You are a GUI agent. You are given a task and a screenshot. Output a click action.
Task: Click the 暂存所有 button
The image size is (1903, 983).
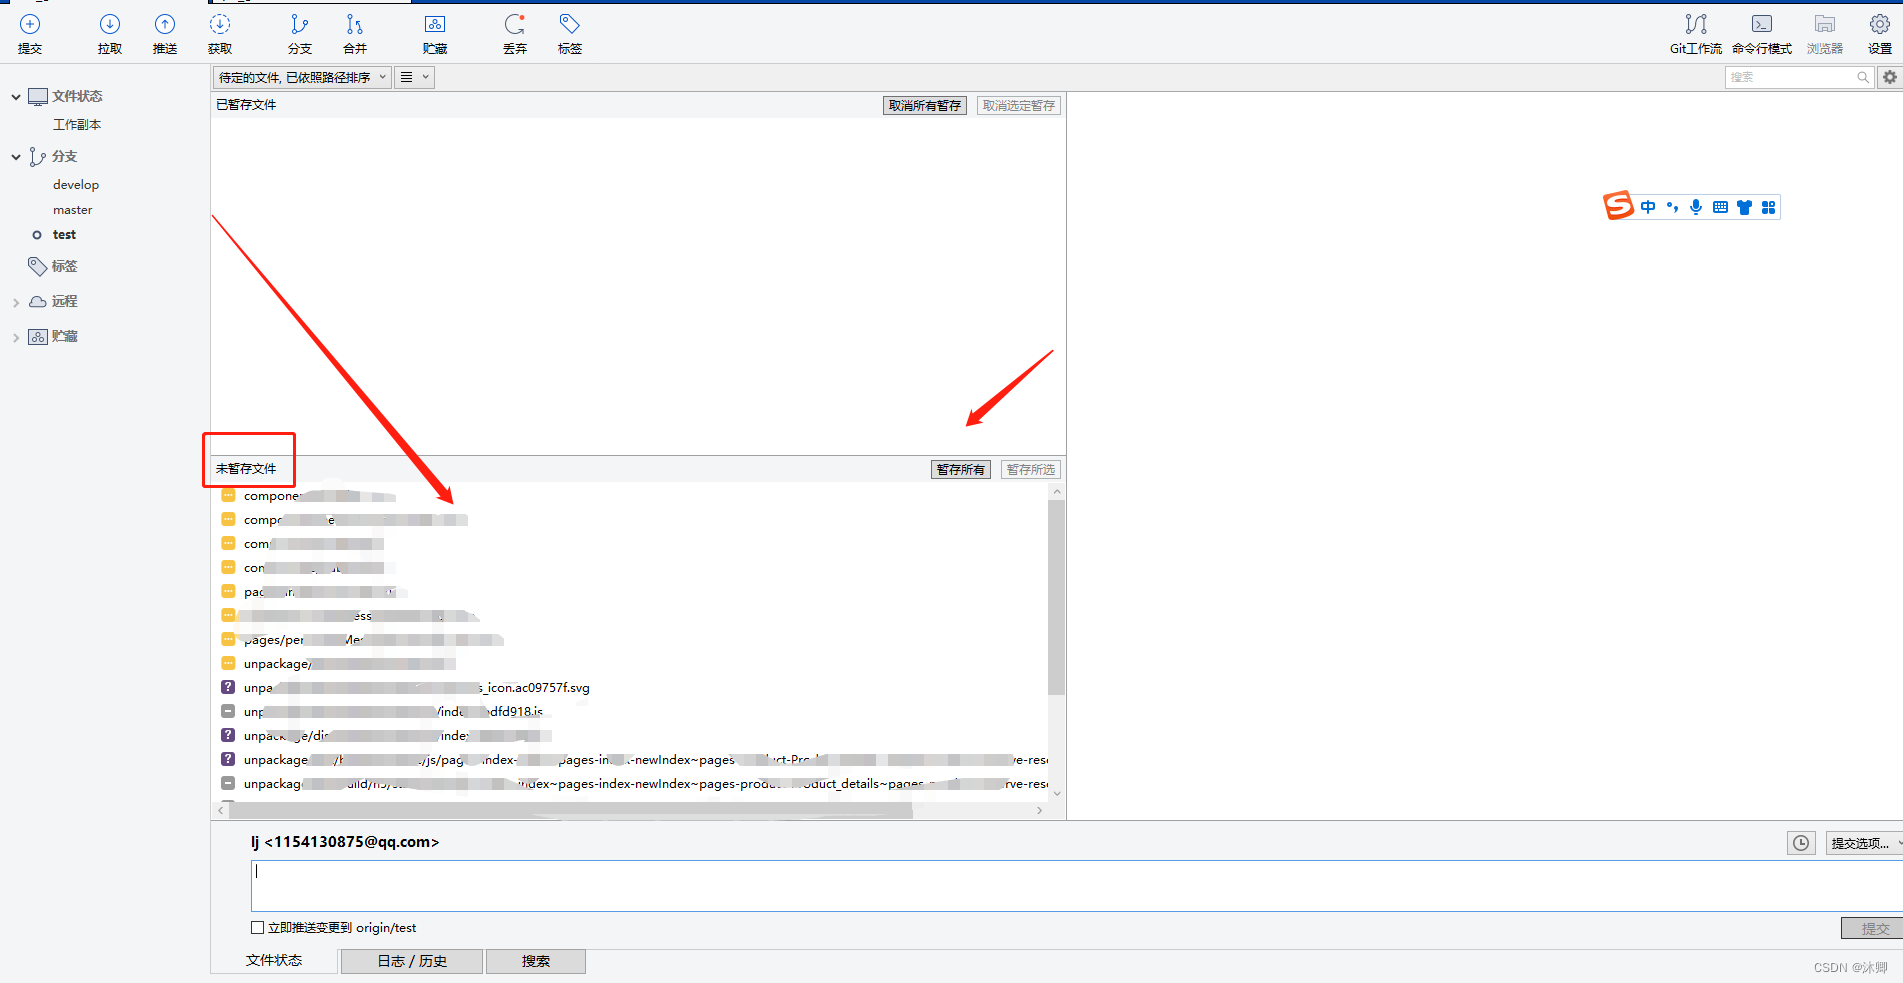[x=959, y=469]
